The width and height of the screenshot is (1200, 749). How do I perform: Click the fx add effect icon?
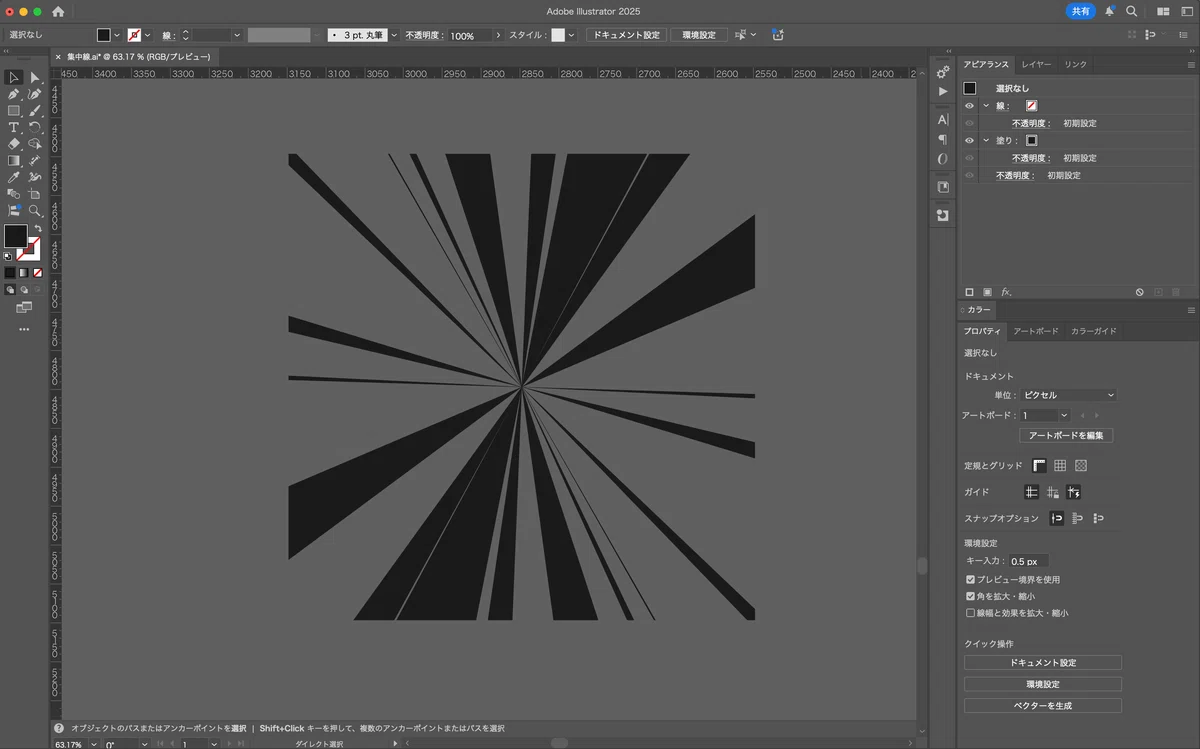tap(1006, 292)
